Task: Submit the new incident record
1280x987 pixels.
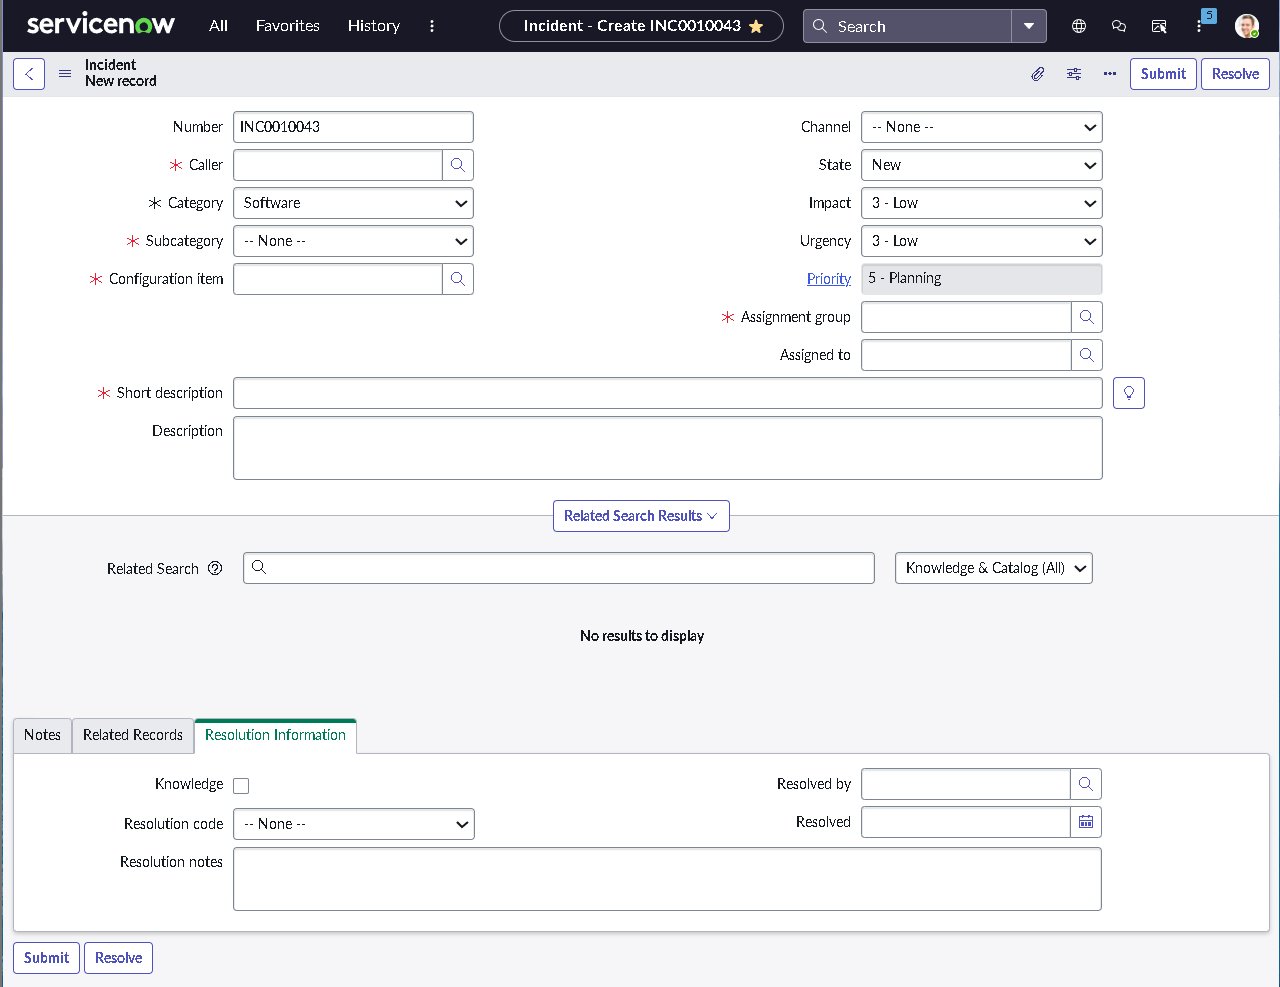Action: click(1162, 73)
